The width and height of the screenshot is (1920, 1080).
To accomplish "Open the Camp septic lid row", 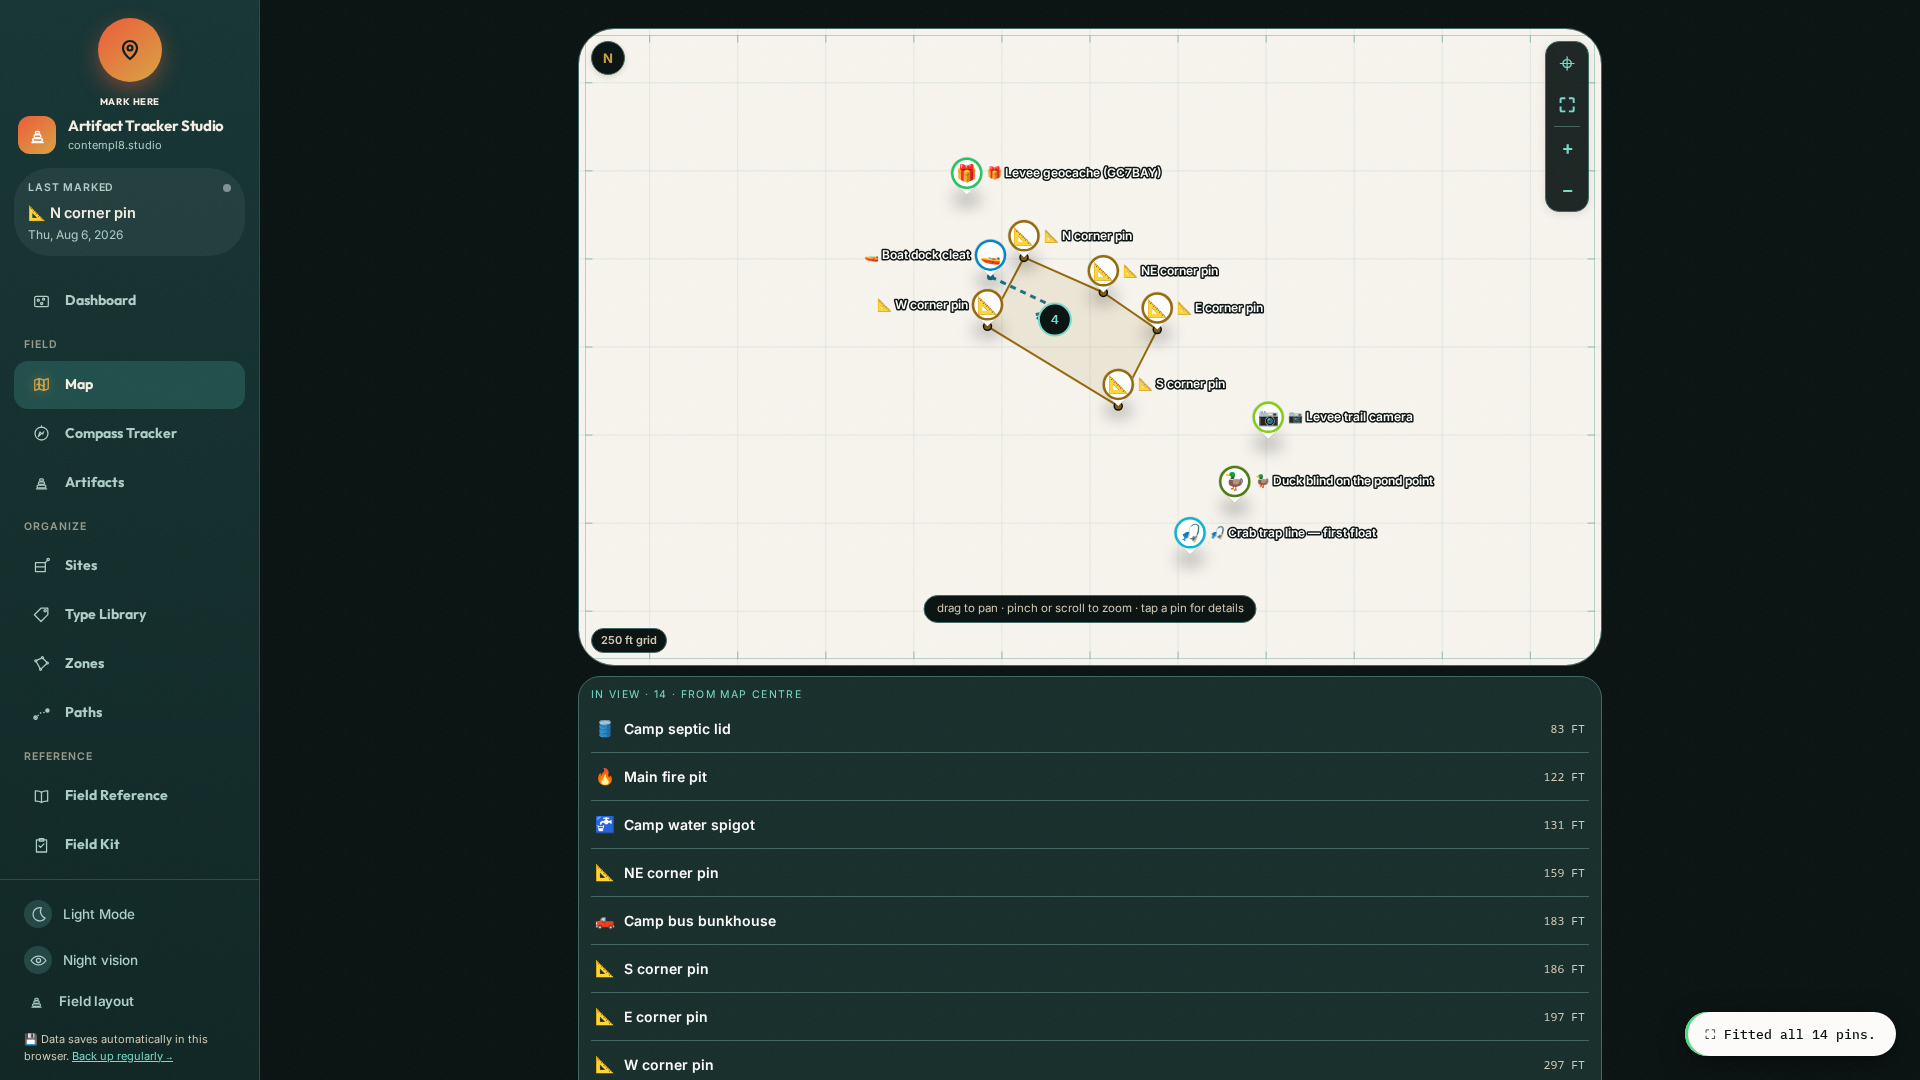I will click(x=1090, y=729).
